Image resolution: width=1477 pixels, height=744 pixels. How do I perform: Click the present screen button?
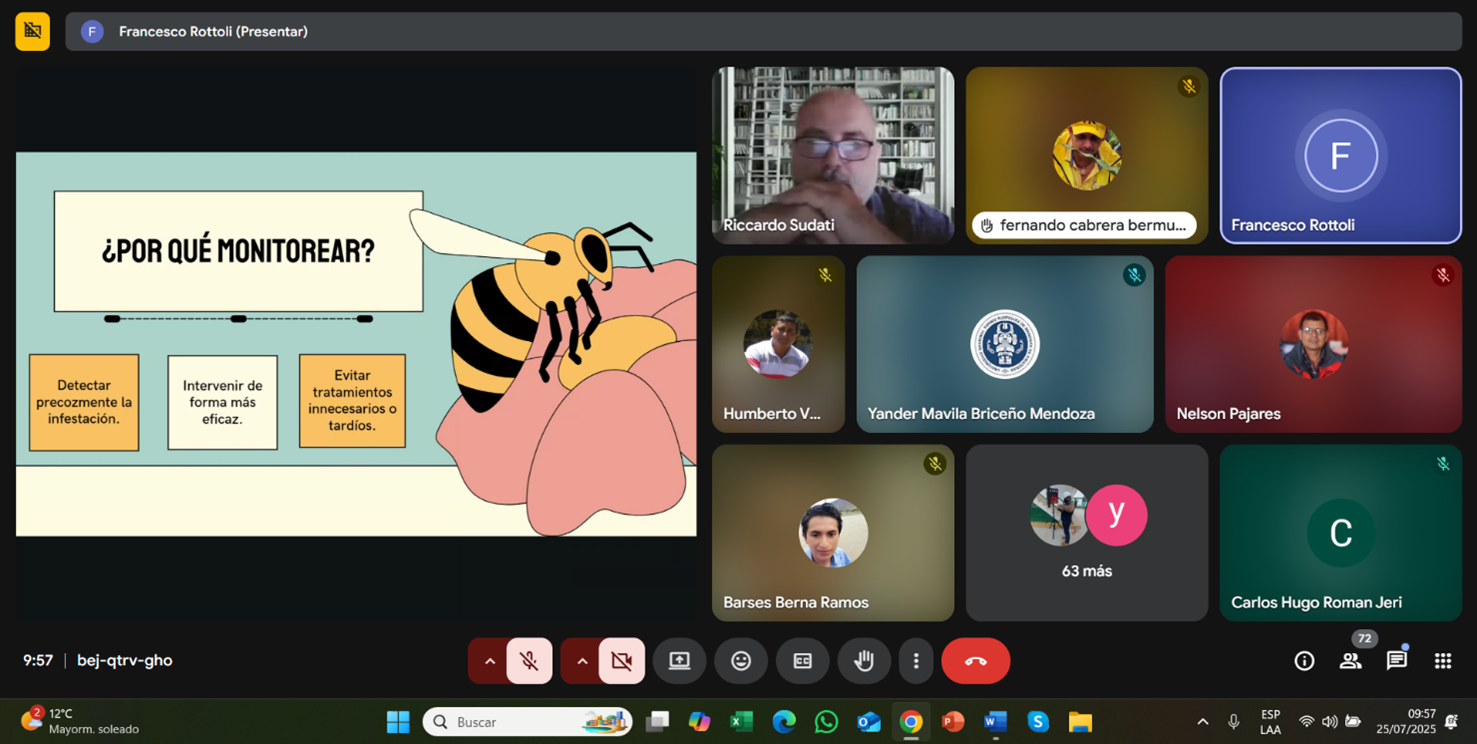coord(680,661)
